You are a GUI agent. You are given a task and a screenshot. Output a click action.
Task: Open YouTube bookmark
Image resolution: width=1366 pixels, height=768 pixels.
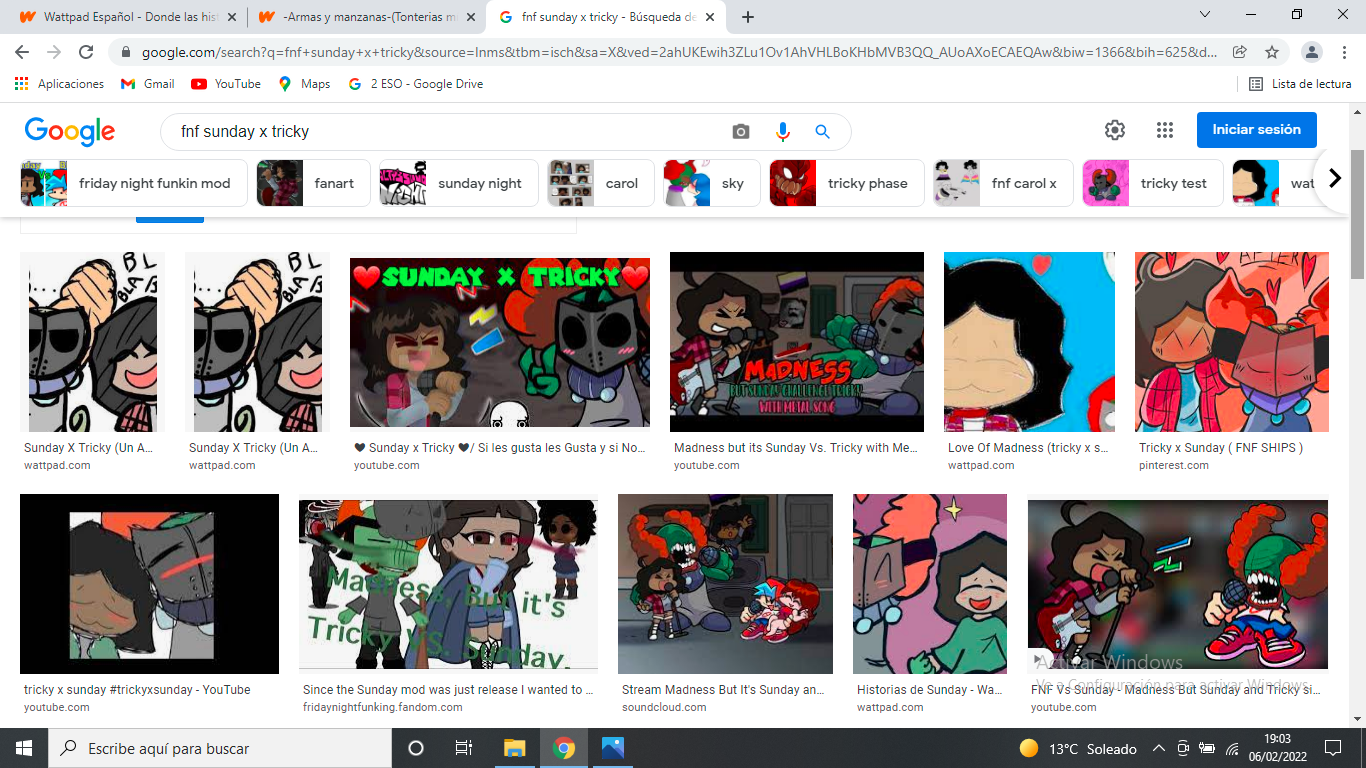(x=226, y=84)
